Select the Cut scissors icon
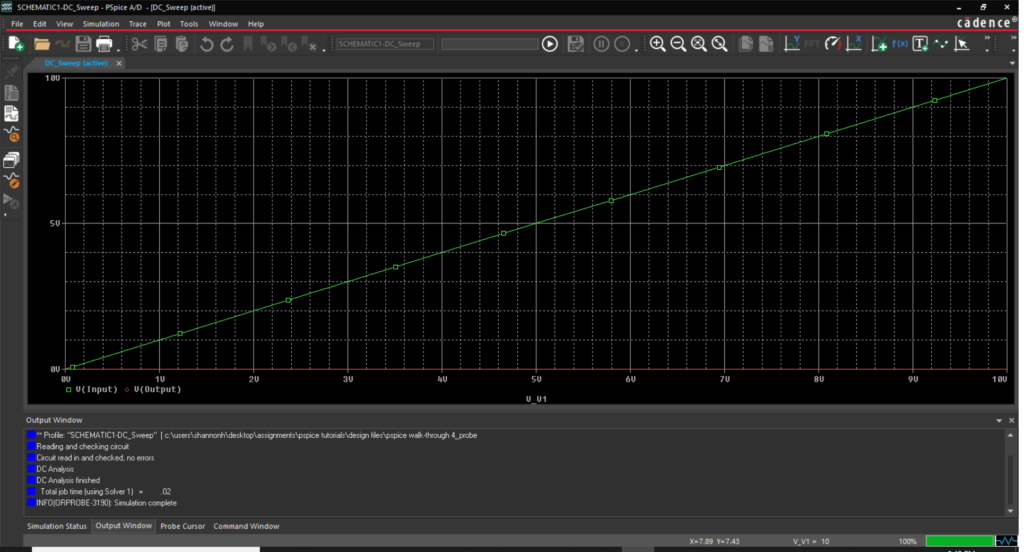Viewport: 1024px width, 552px height. (139, 44)
